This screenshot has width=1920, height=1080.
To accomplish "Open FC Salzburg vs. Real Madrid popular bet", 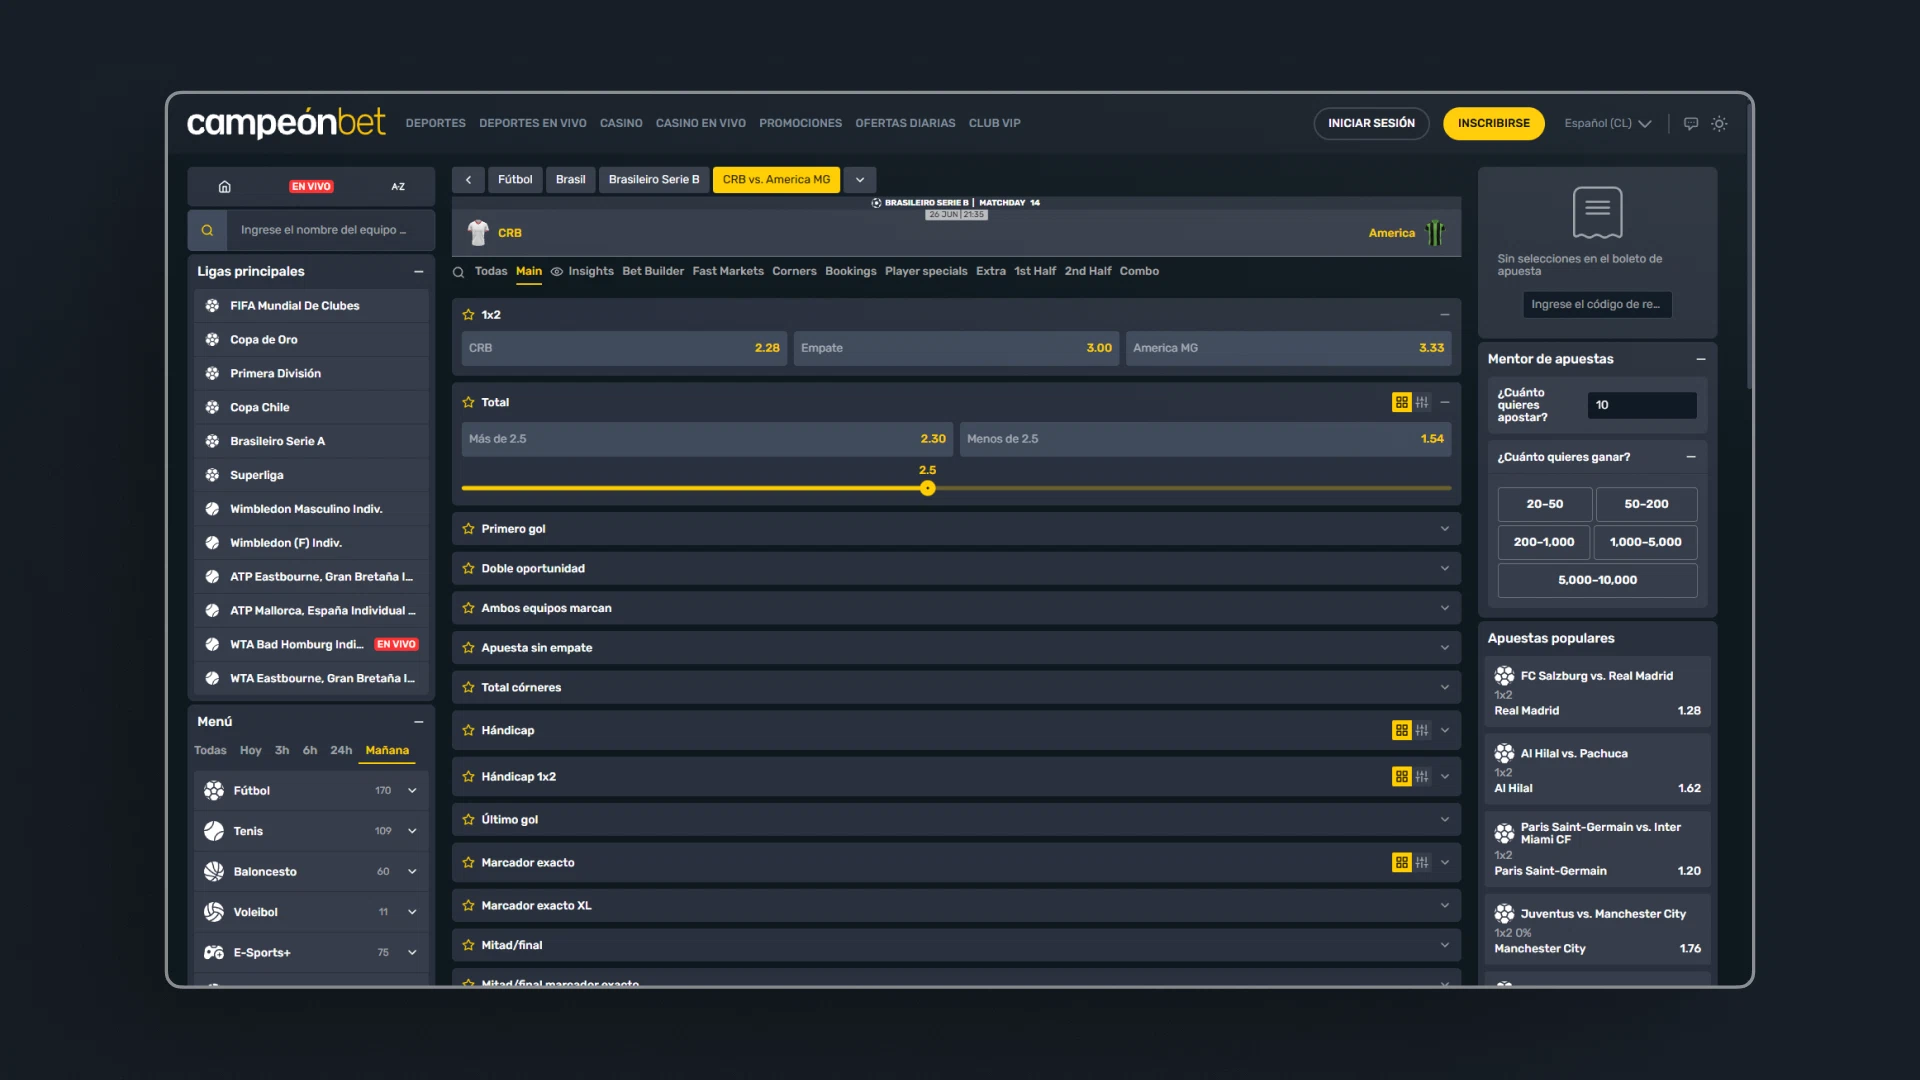I will pyautogui.click(x=1597, y=692).
